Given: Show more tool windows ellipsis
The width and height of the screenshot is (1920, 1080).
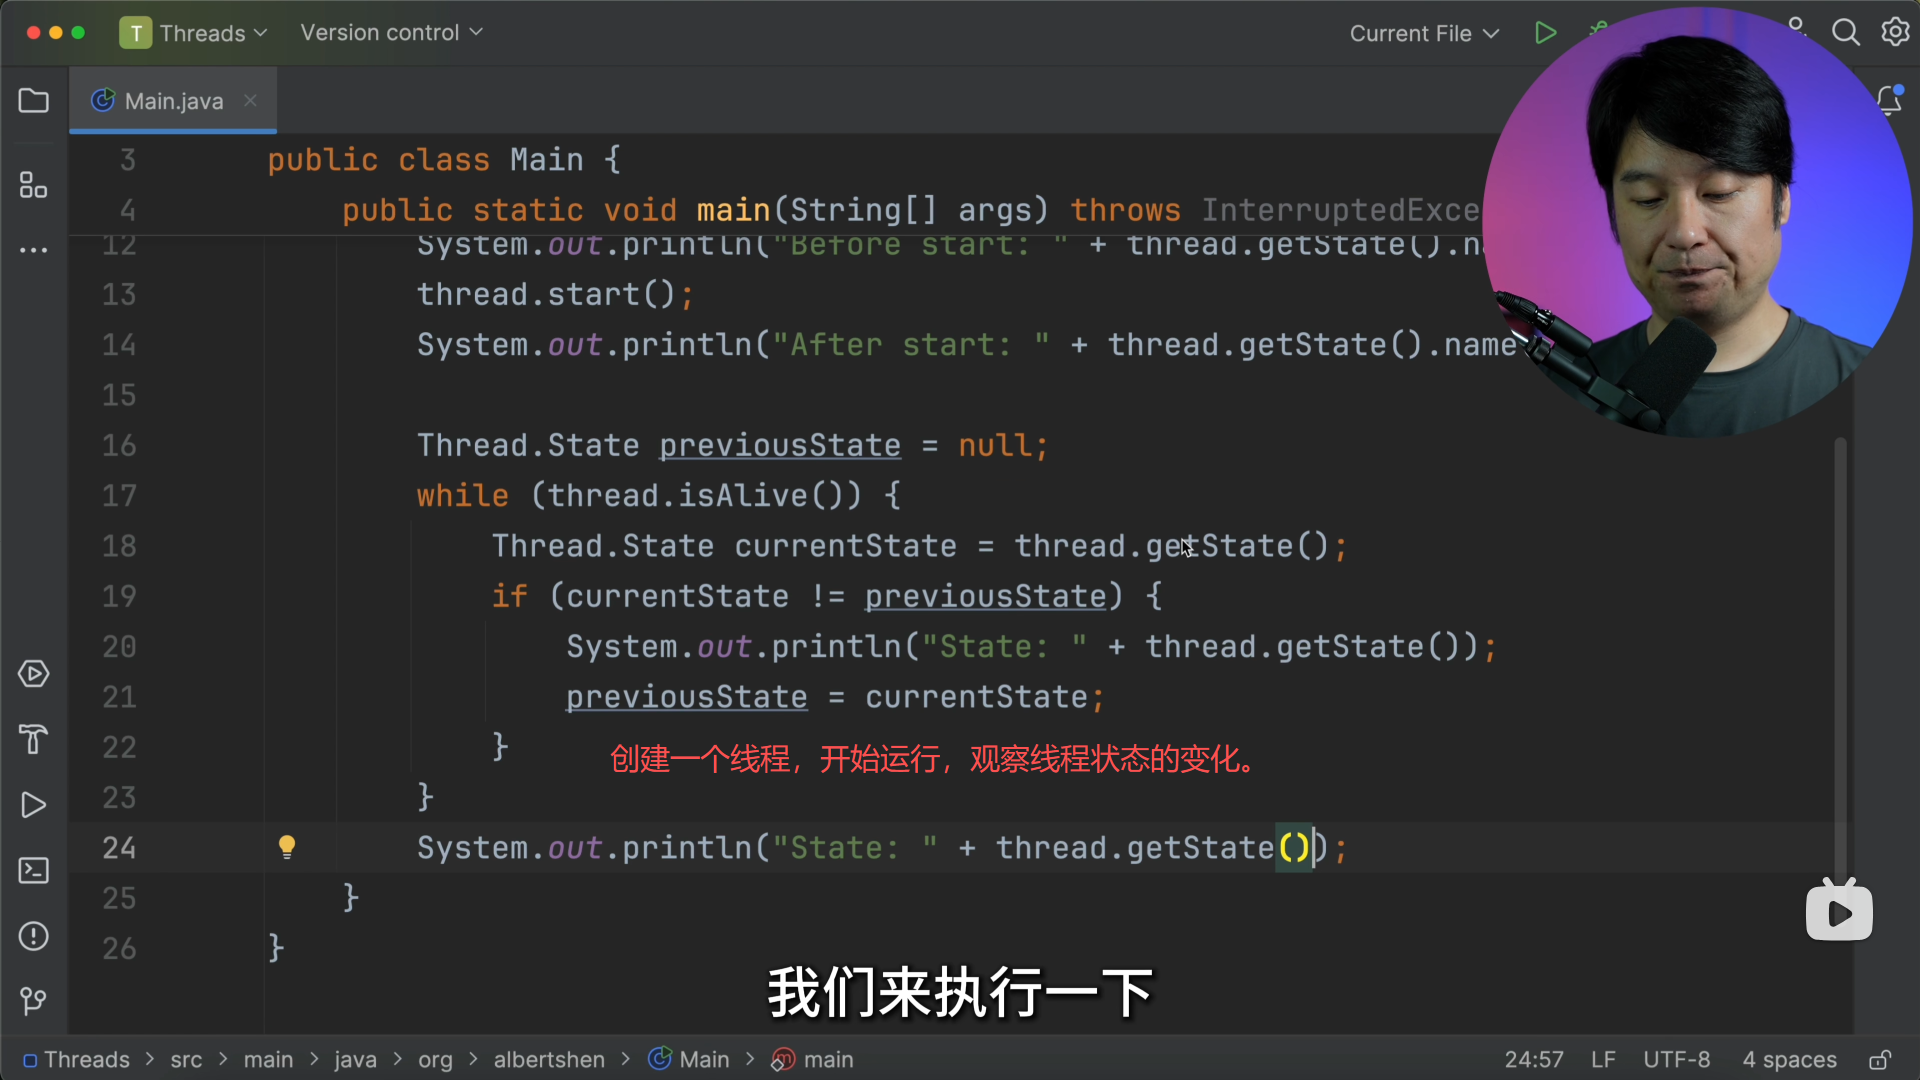Looking at the screenshot, I should tap(34, 250).
